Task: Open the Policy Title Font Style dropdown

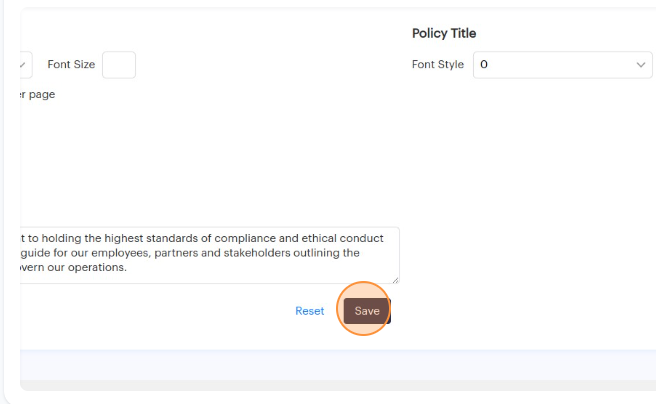Action: pyautogui.click(x=562, y=65)
